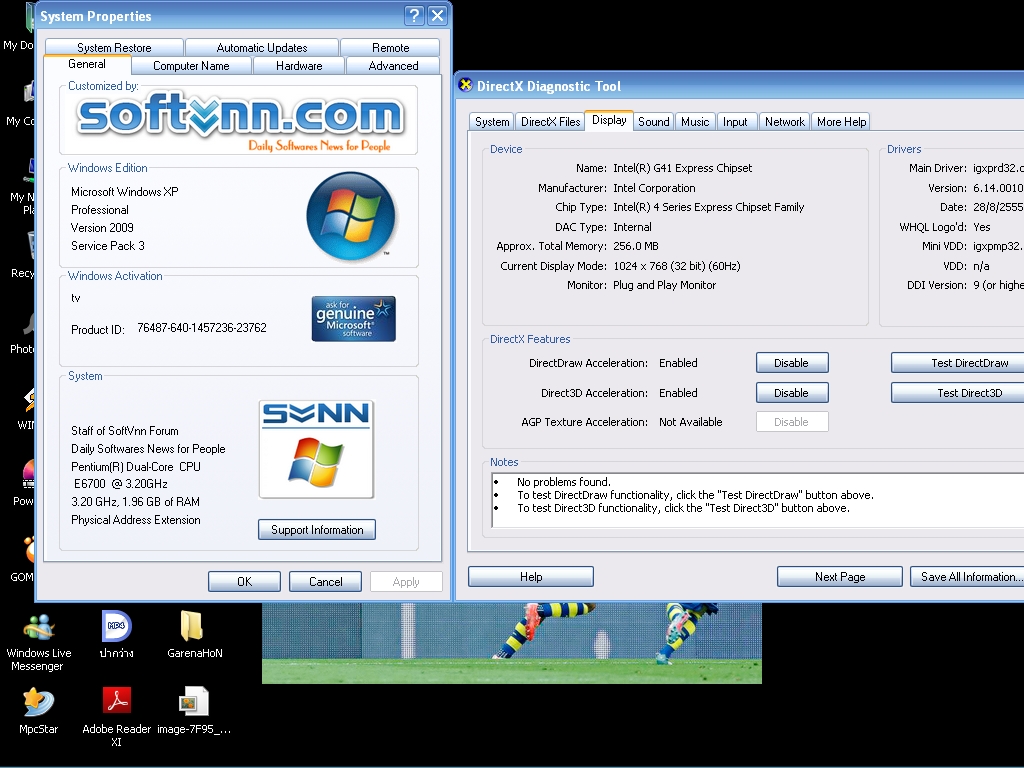This screenshot has height=768, width=1024.
Task: Open the More Help tab
Action: point(841,121)
